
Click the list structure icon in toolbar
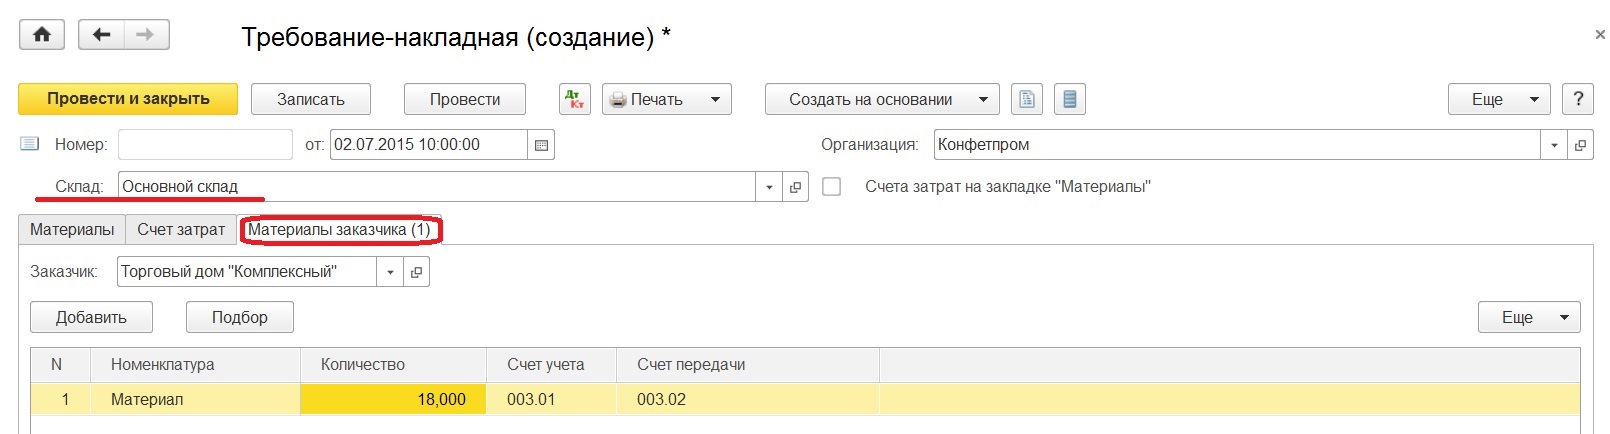point(1070,99)
